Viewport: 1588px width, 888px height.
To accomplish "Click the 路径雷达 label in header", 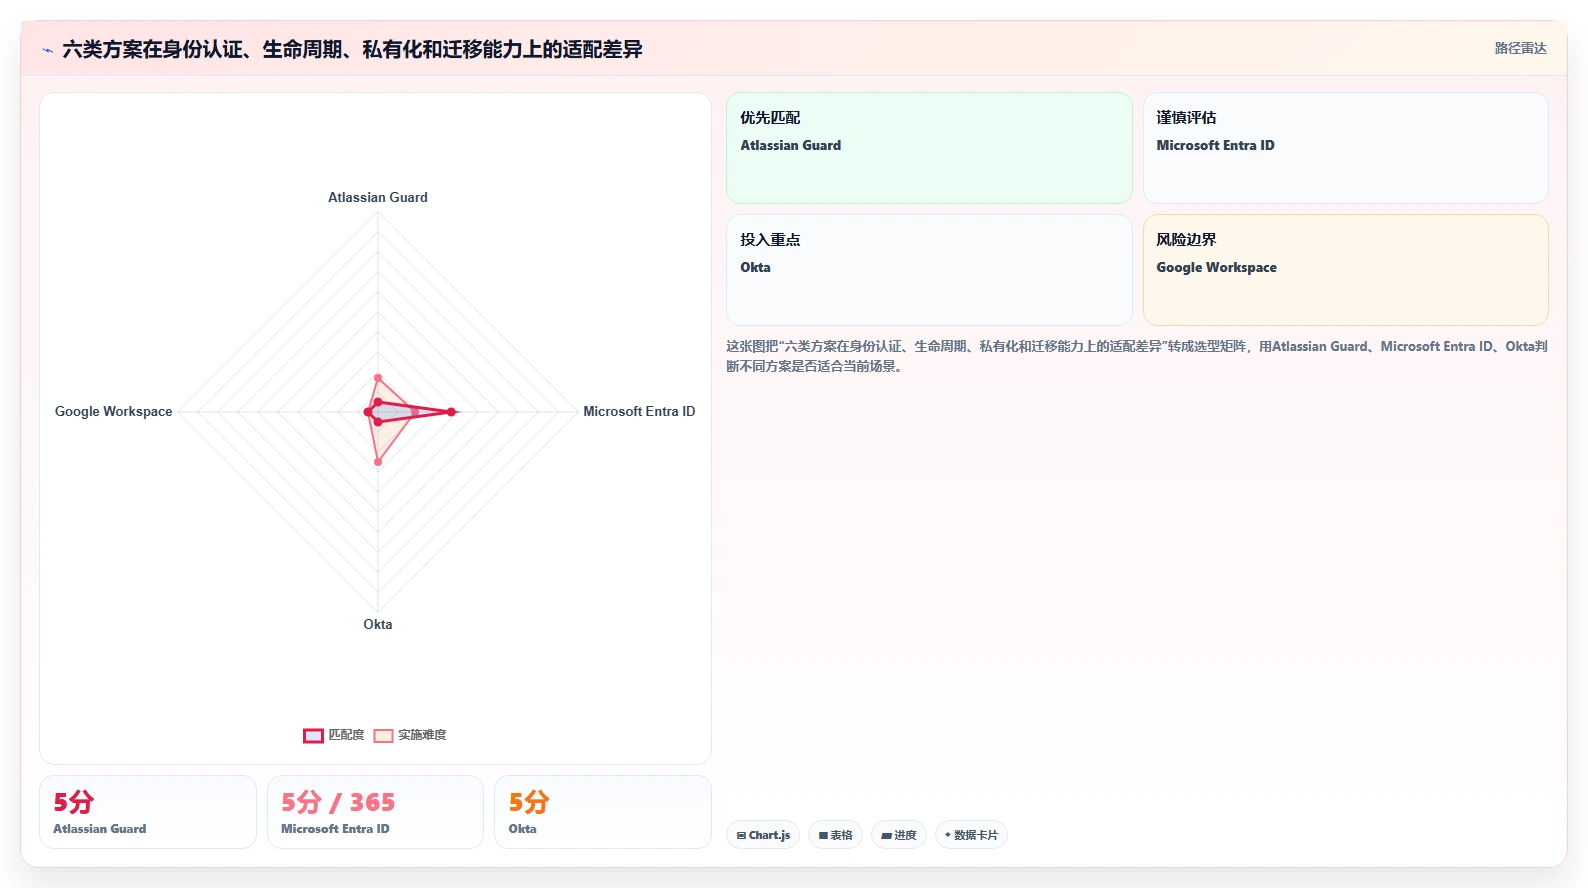I will pyautogui.click(x=1520, y=48).
